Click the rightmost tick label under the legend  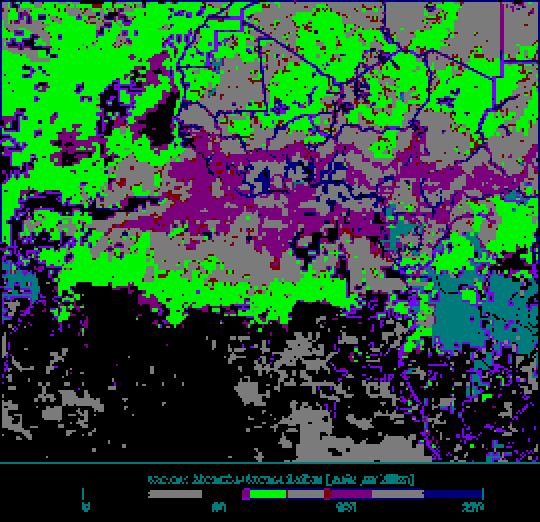point(472,507)
